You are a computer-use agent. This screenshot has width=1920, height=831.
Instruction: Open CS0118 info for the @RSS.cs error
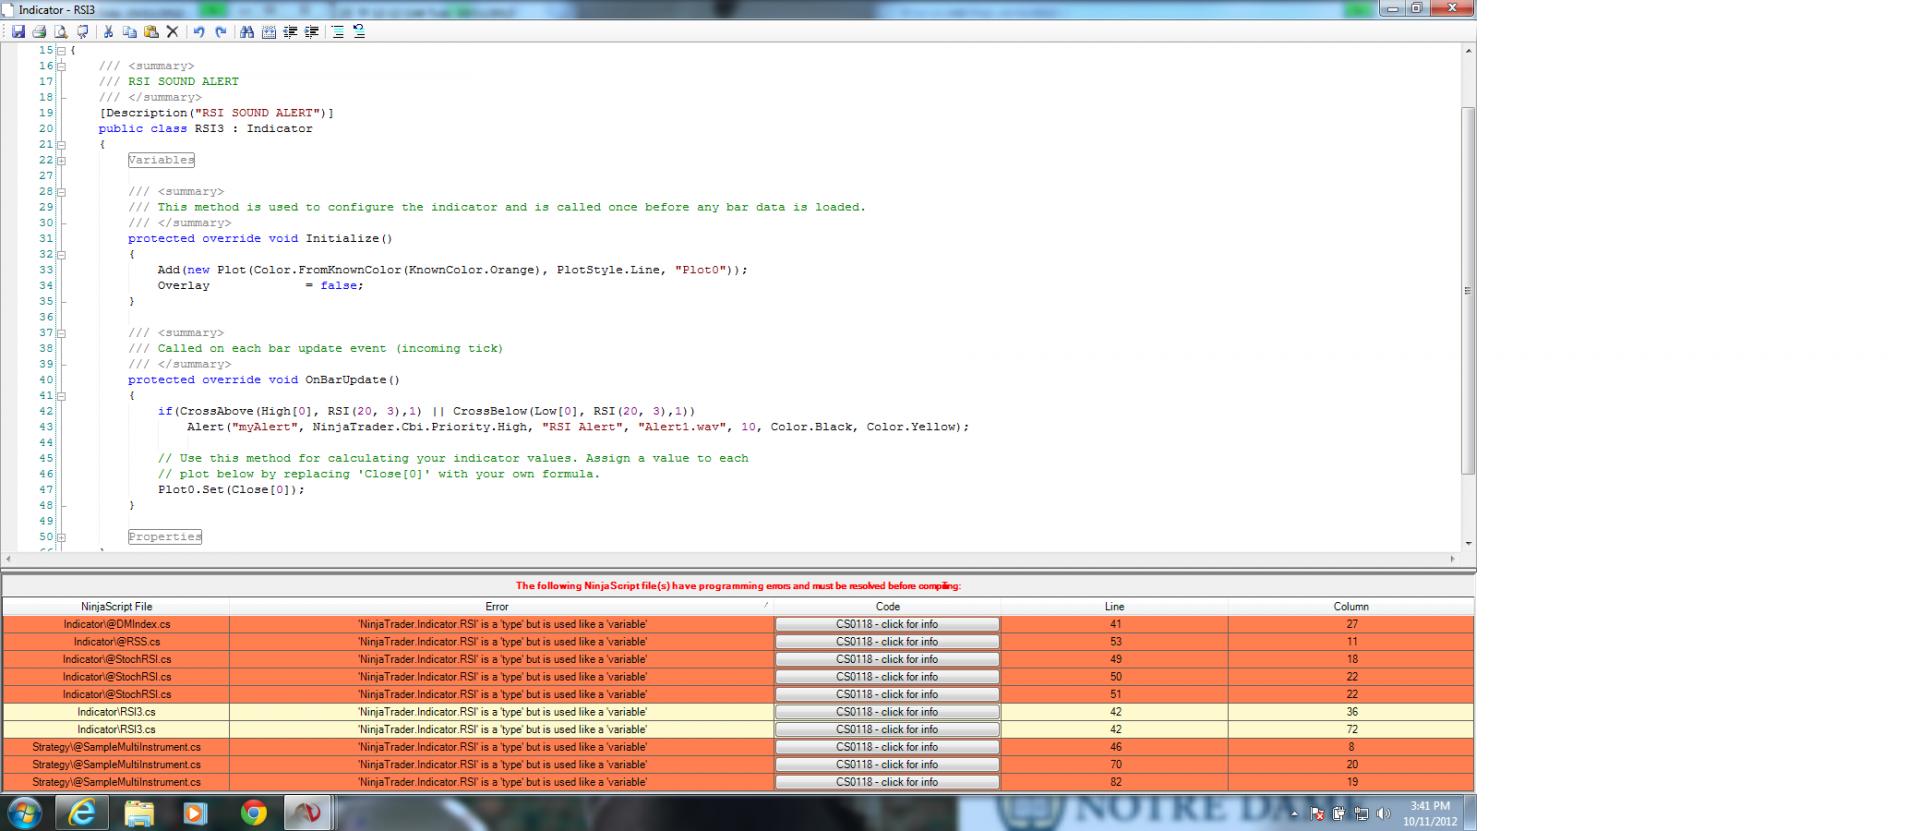[x=887, y=642]
